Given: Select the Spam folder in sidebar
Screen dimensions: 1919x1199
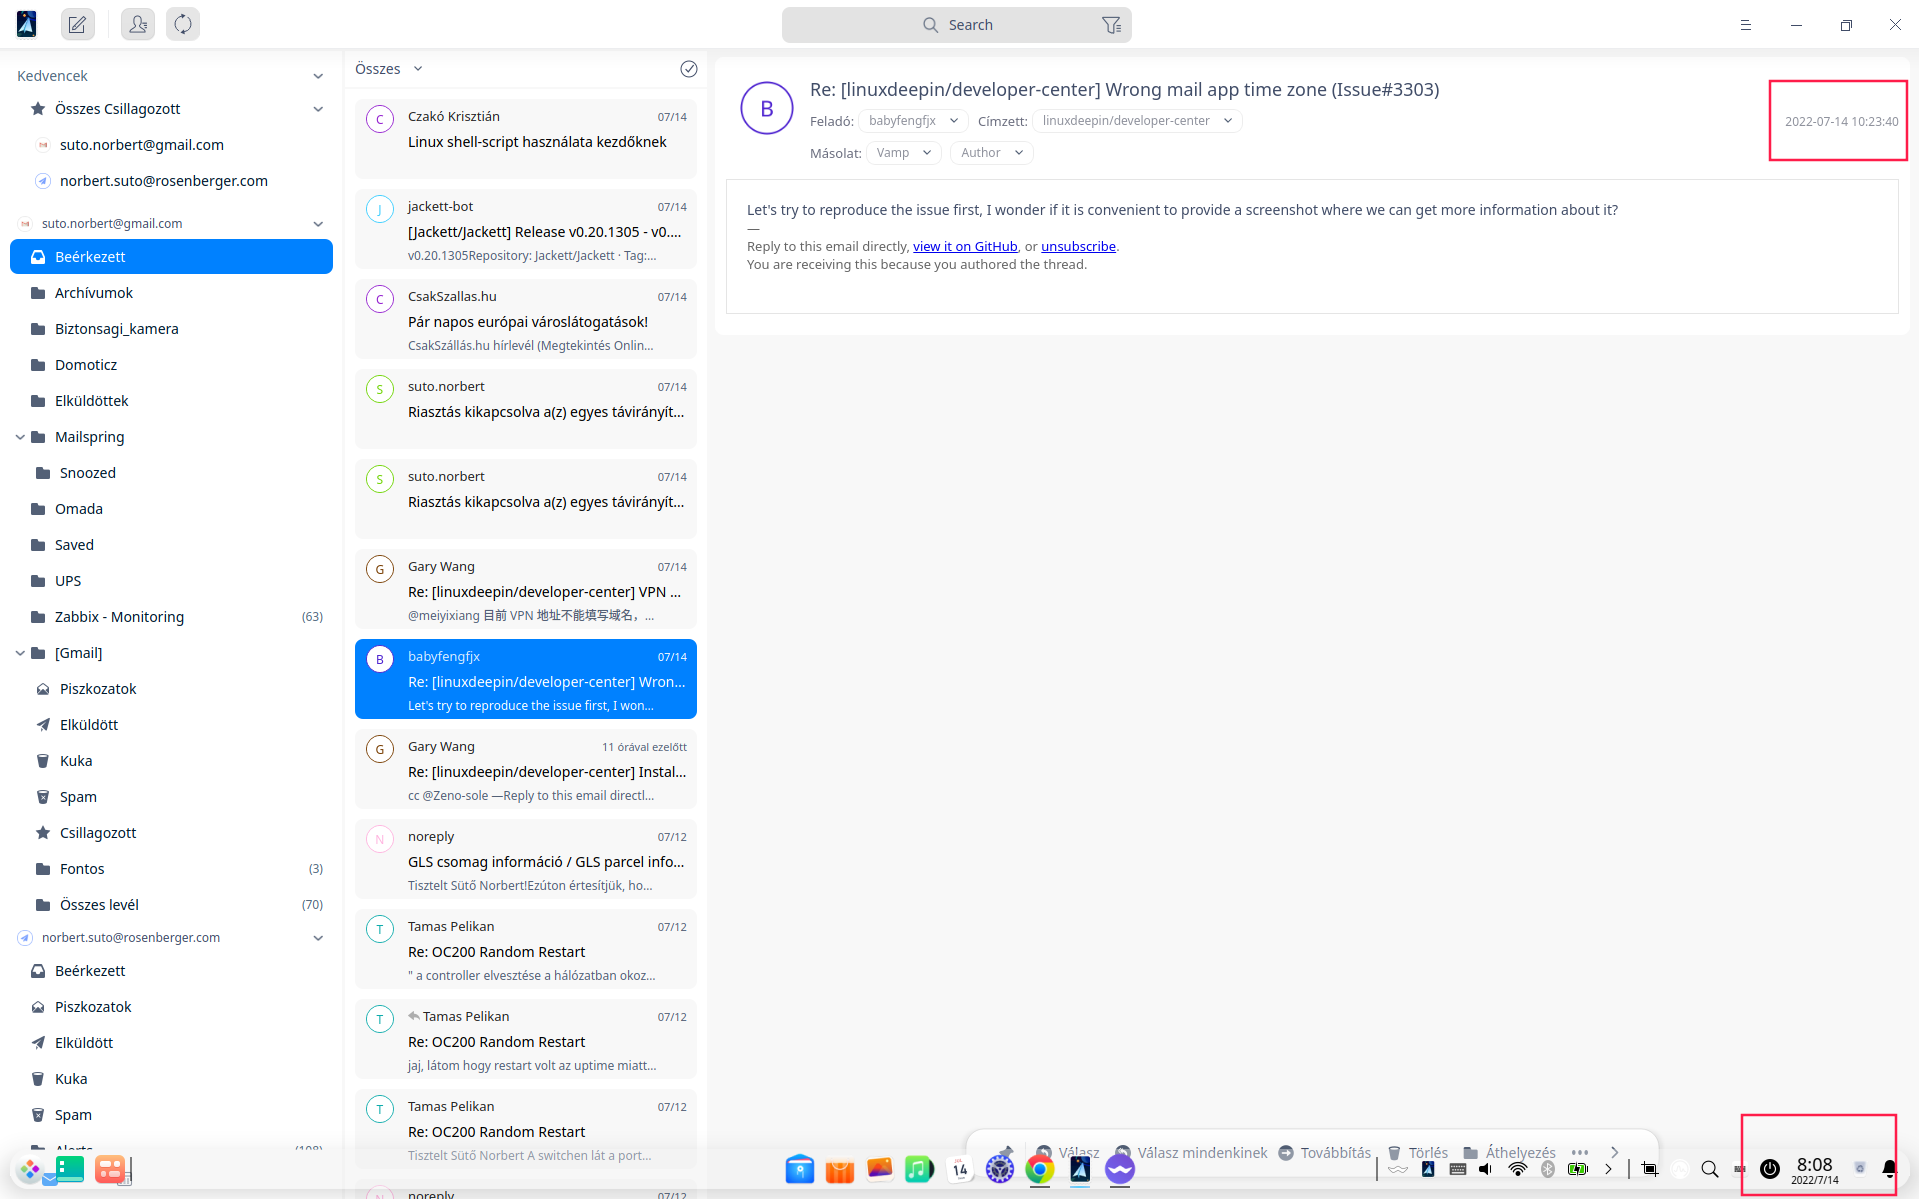Looking at the screenshot, I should tap(78, 796).
